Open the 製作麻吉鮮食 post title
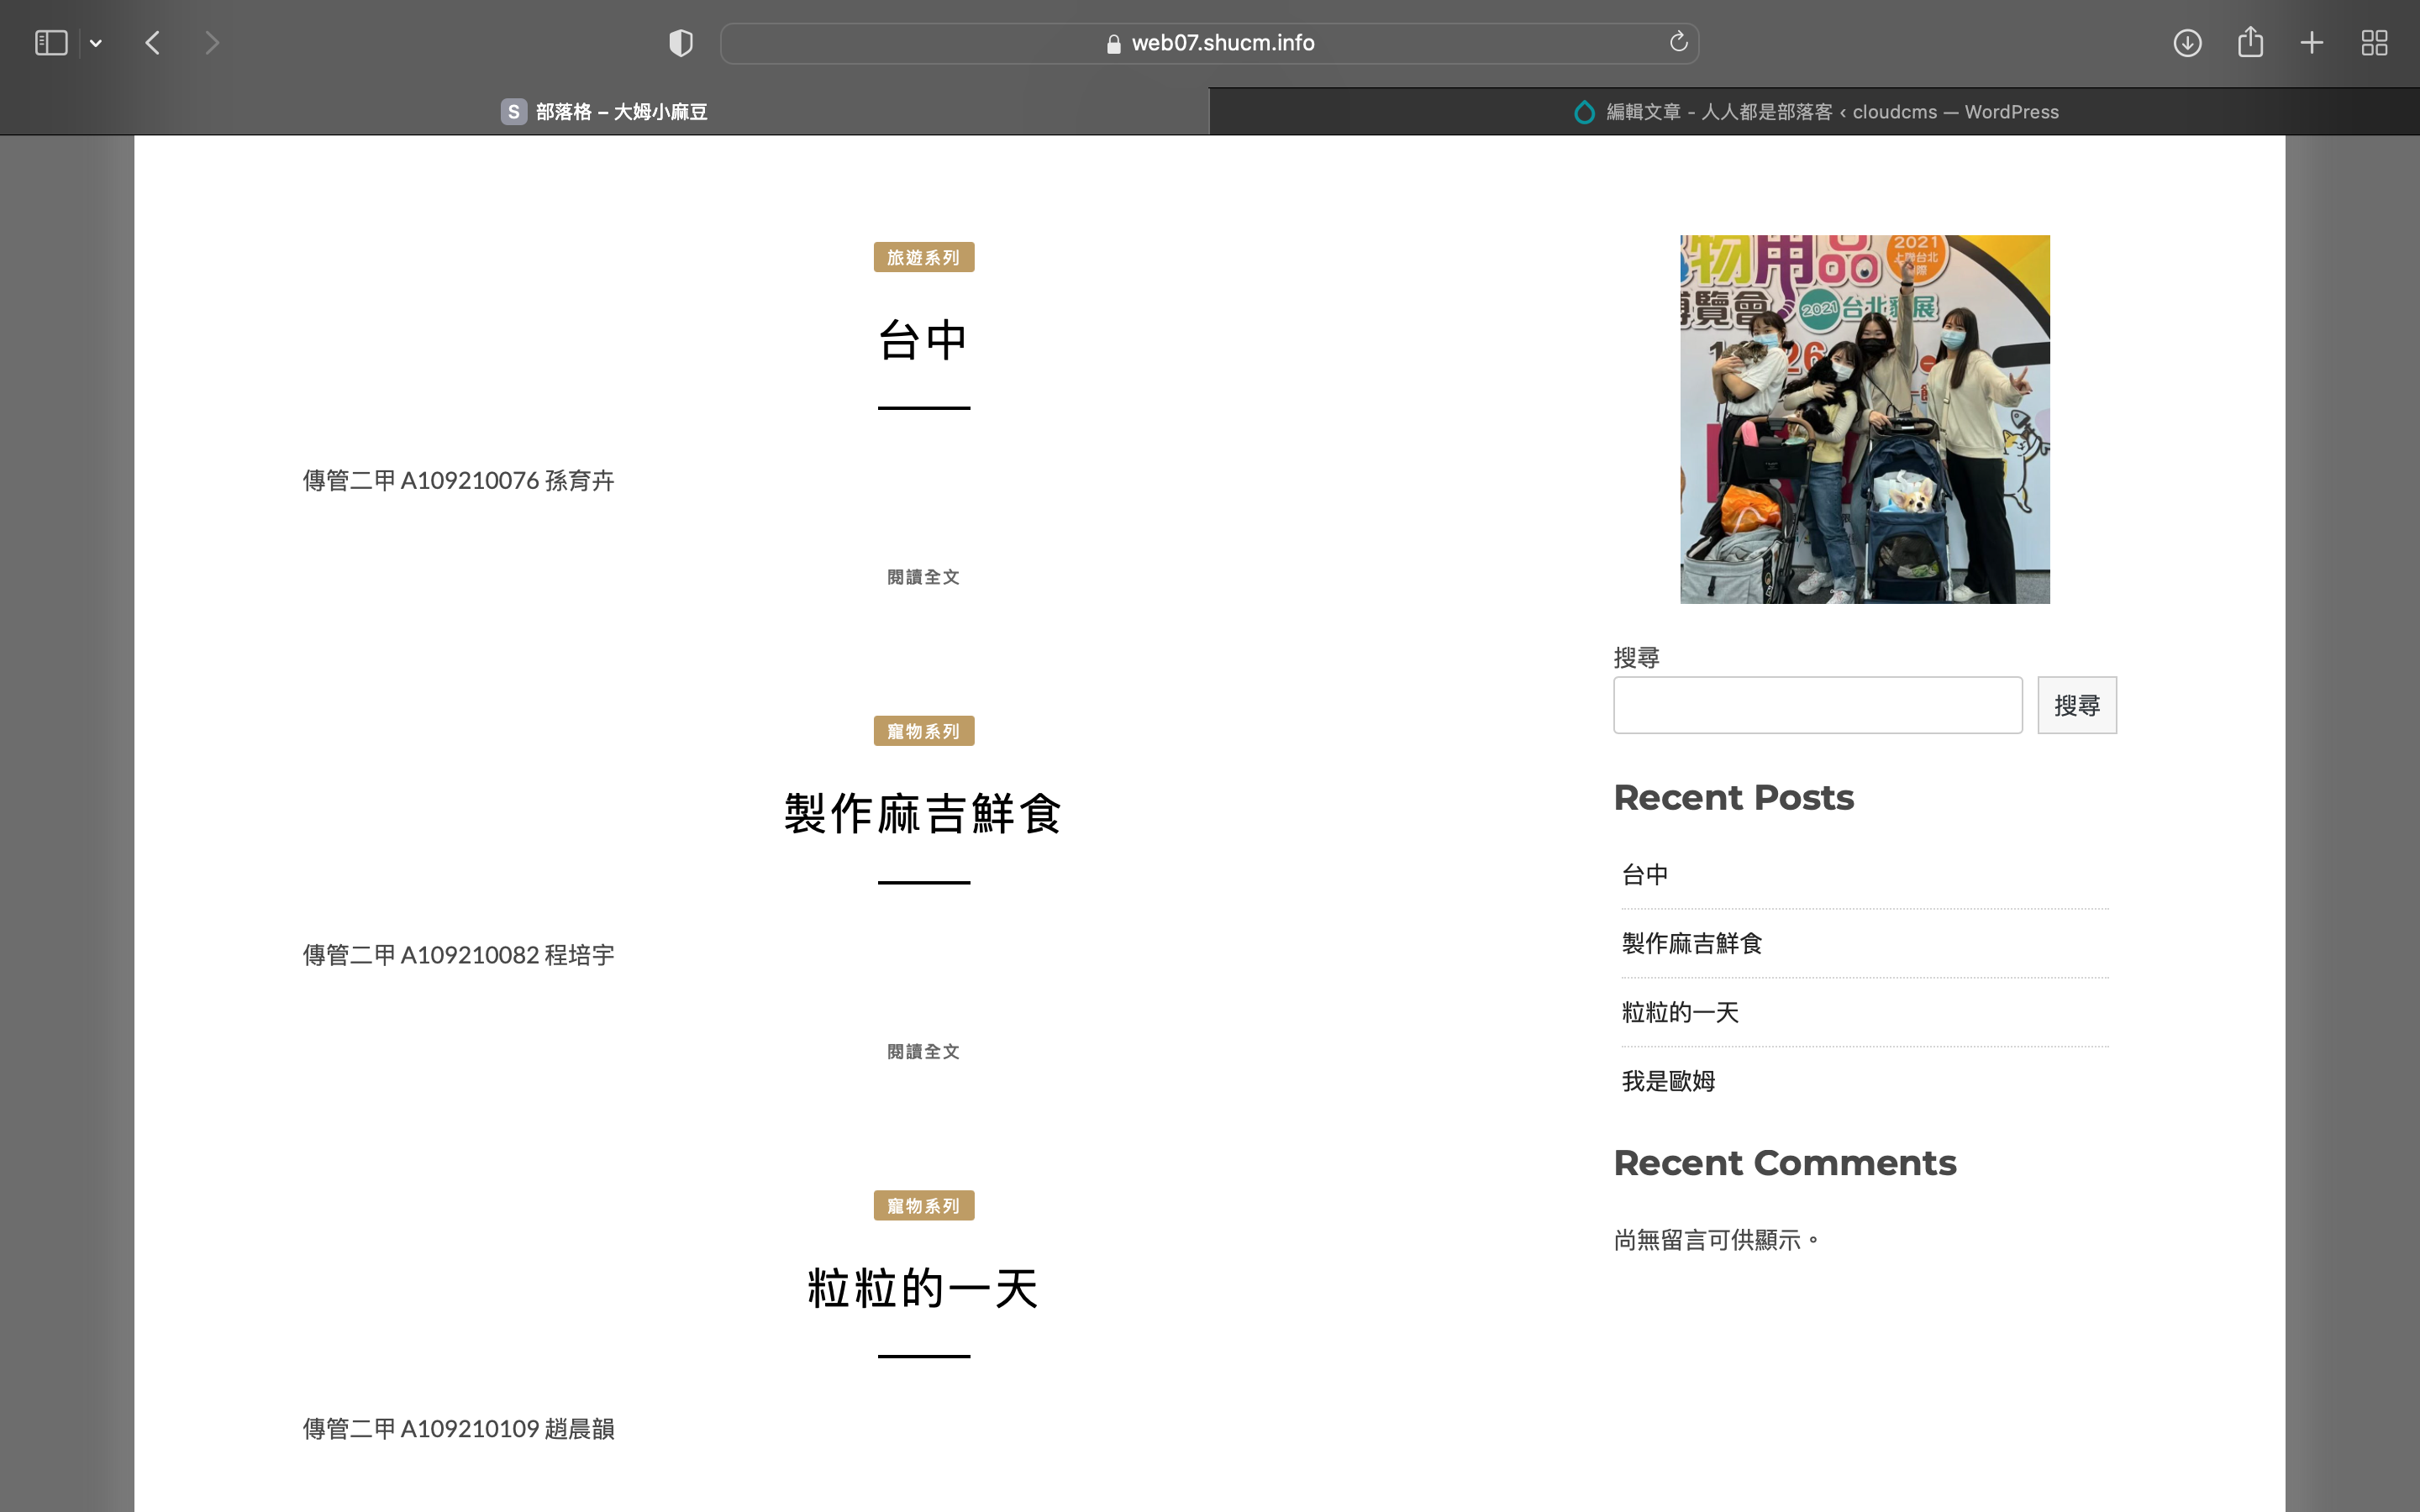2420x1512 pixels. coord(923,814)
